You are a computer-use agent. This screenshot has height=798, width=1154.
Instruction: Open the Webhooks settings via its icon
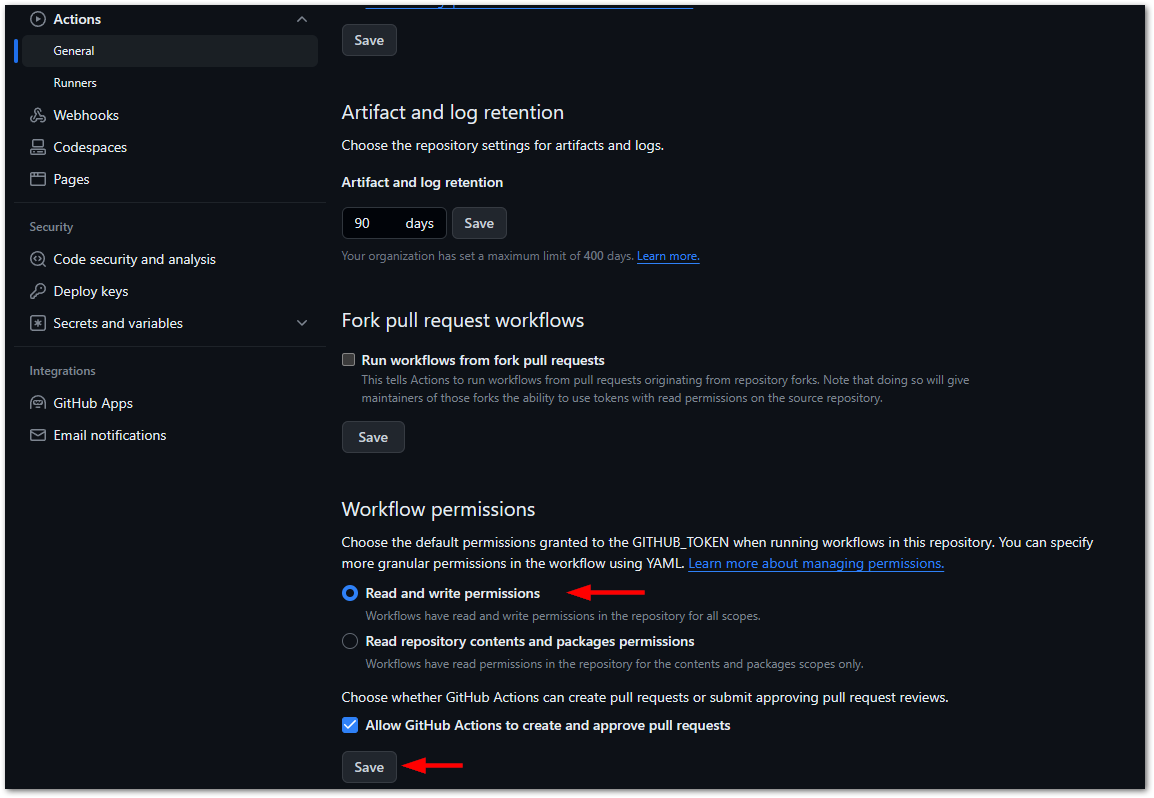coord(37,115)
